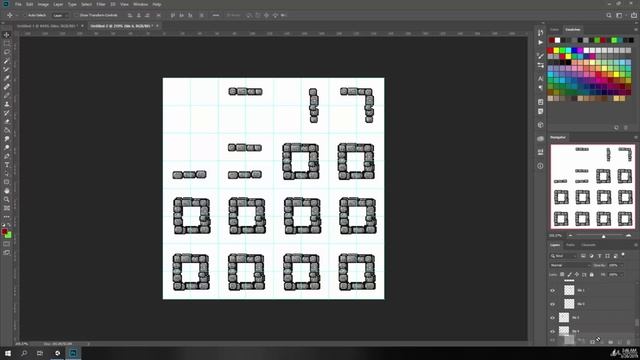
Task: Select the Healing Brush bandage tool
Action: (x=7, y=87)
